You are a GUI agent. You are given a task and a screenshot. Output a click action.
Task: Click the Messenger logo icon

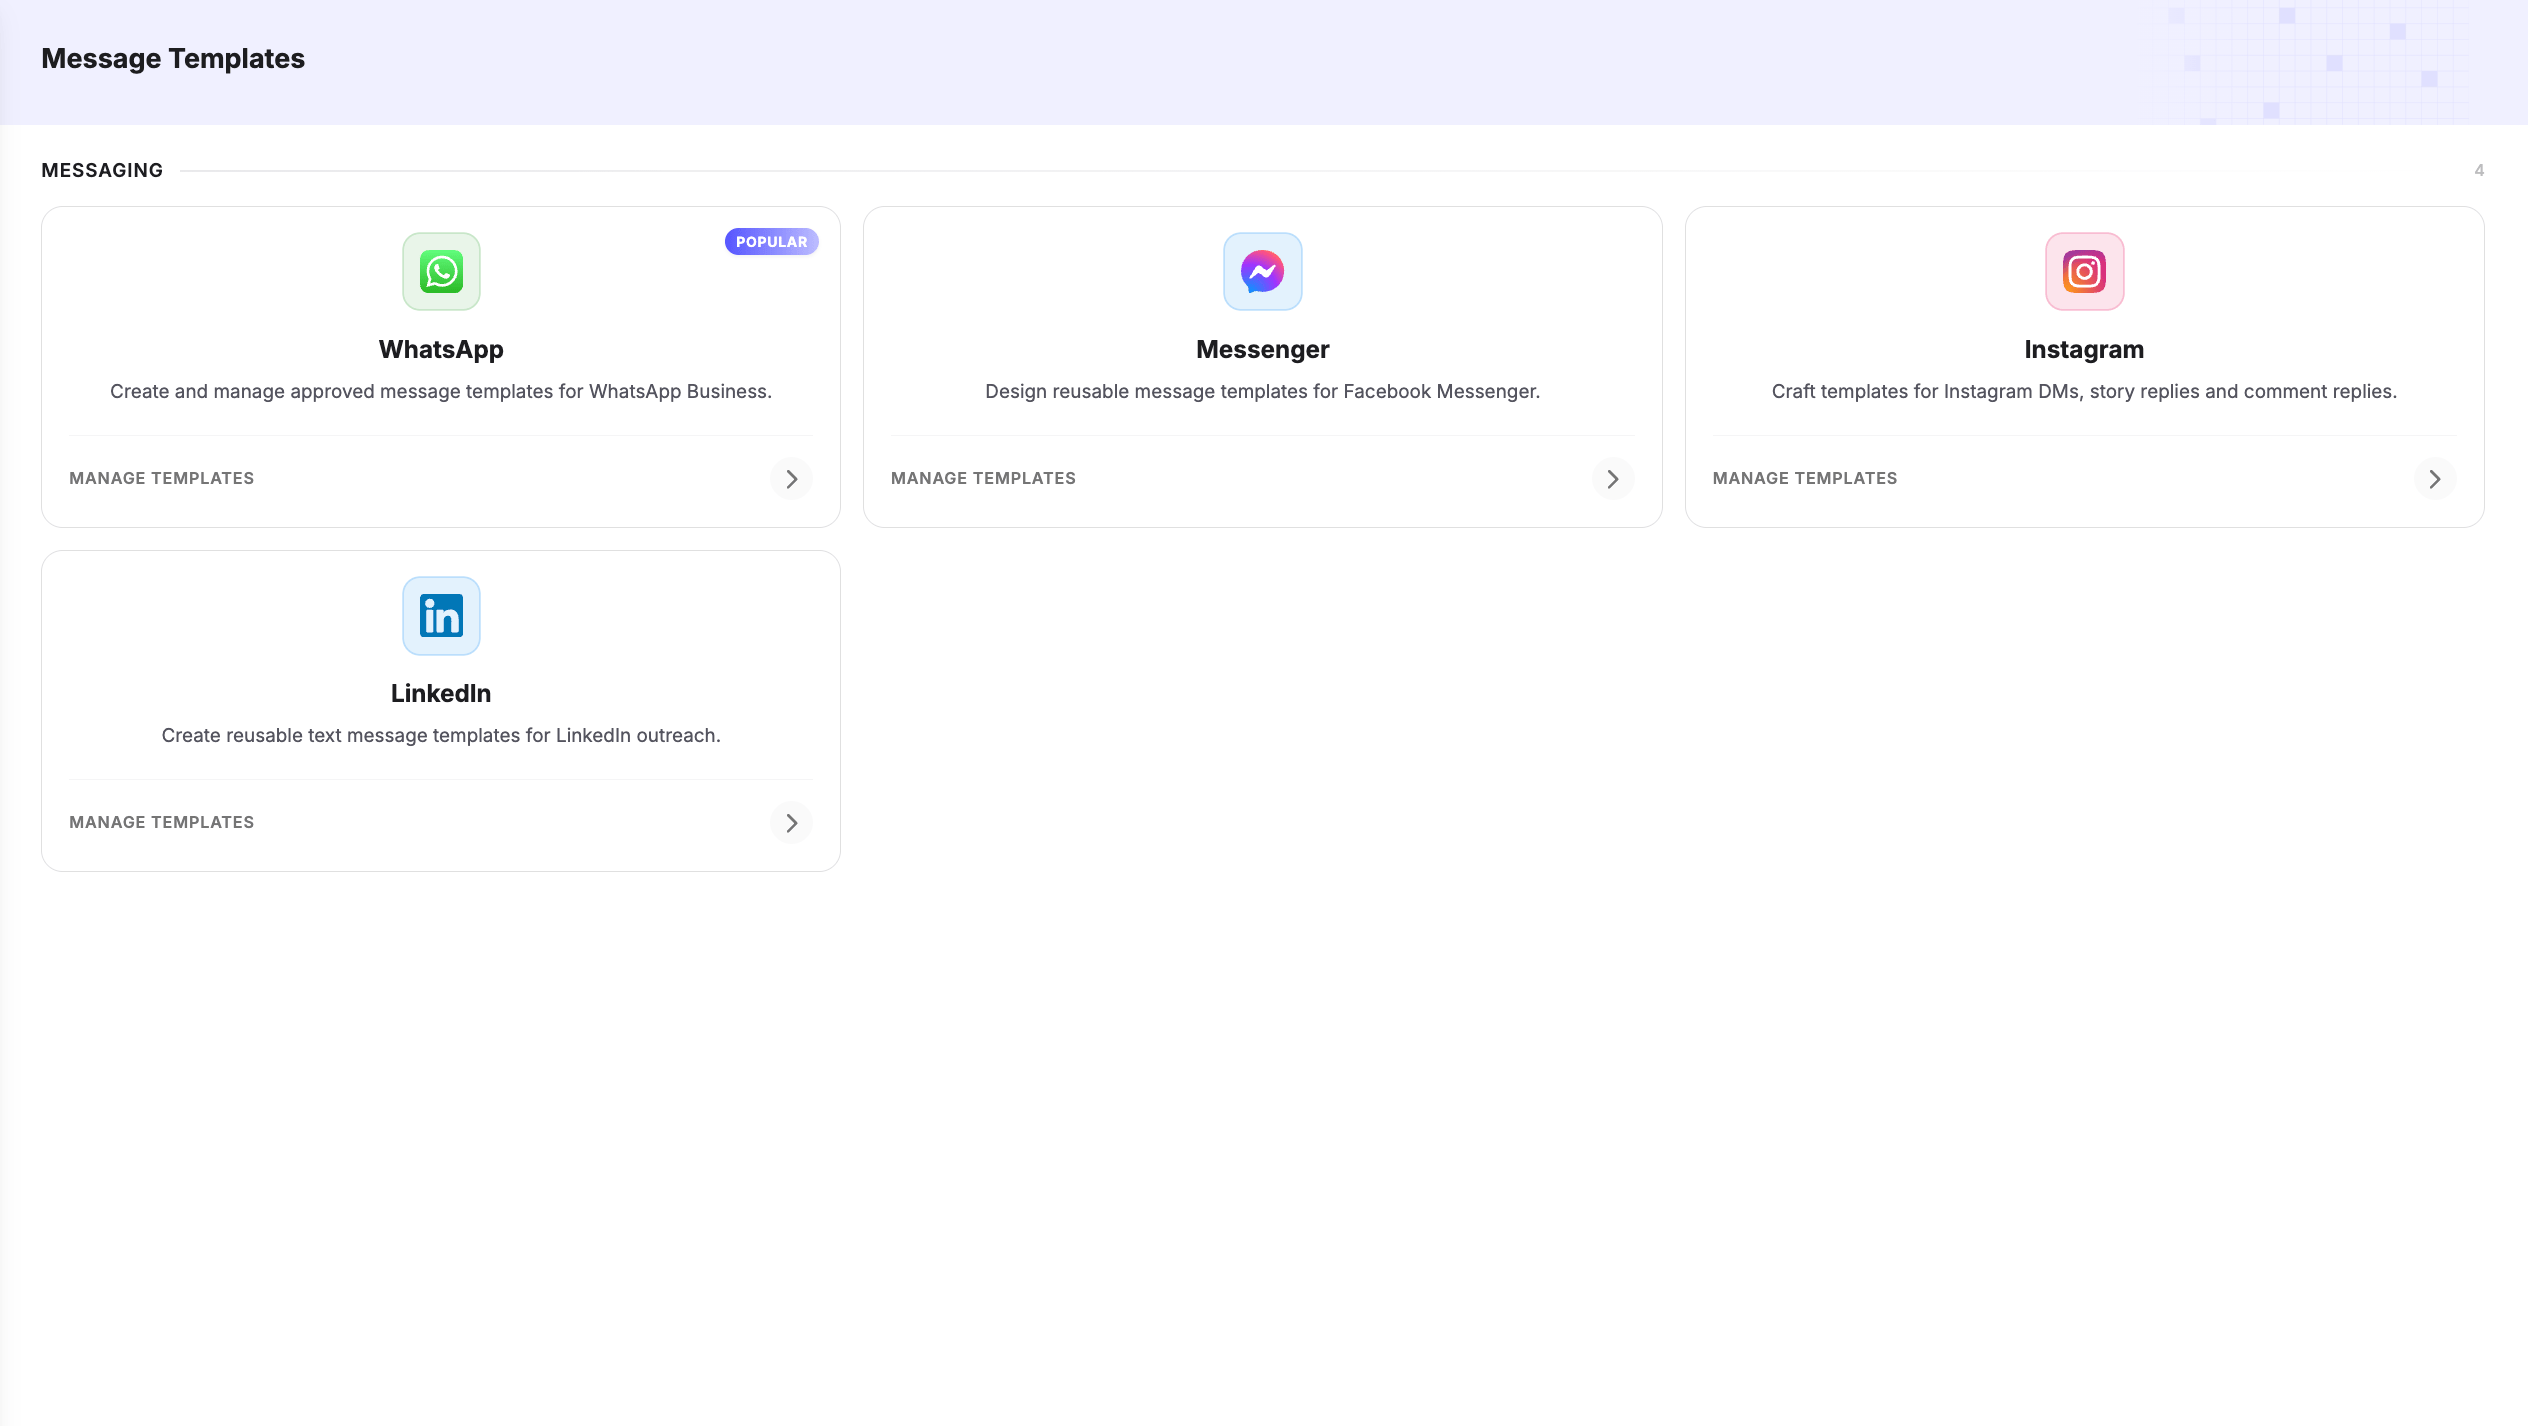tap(1263, 272)
